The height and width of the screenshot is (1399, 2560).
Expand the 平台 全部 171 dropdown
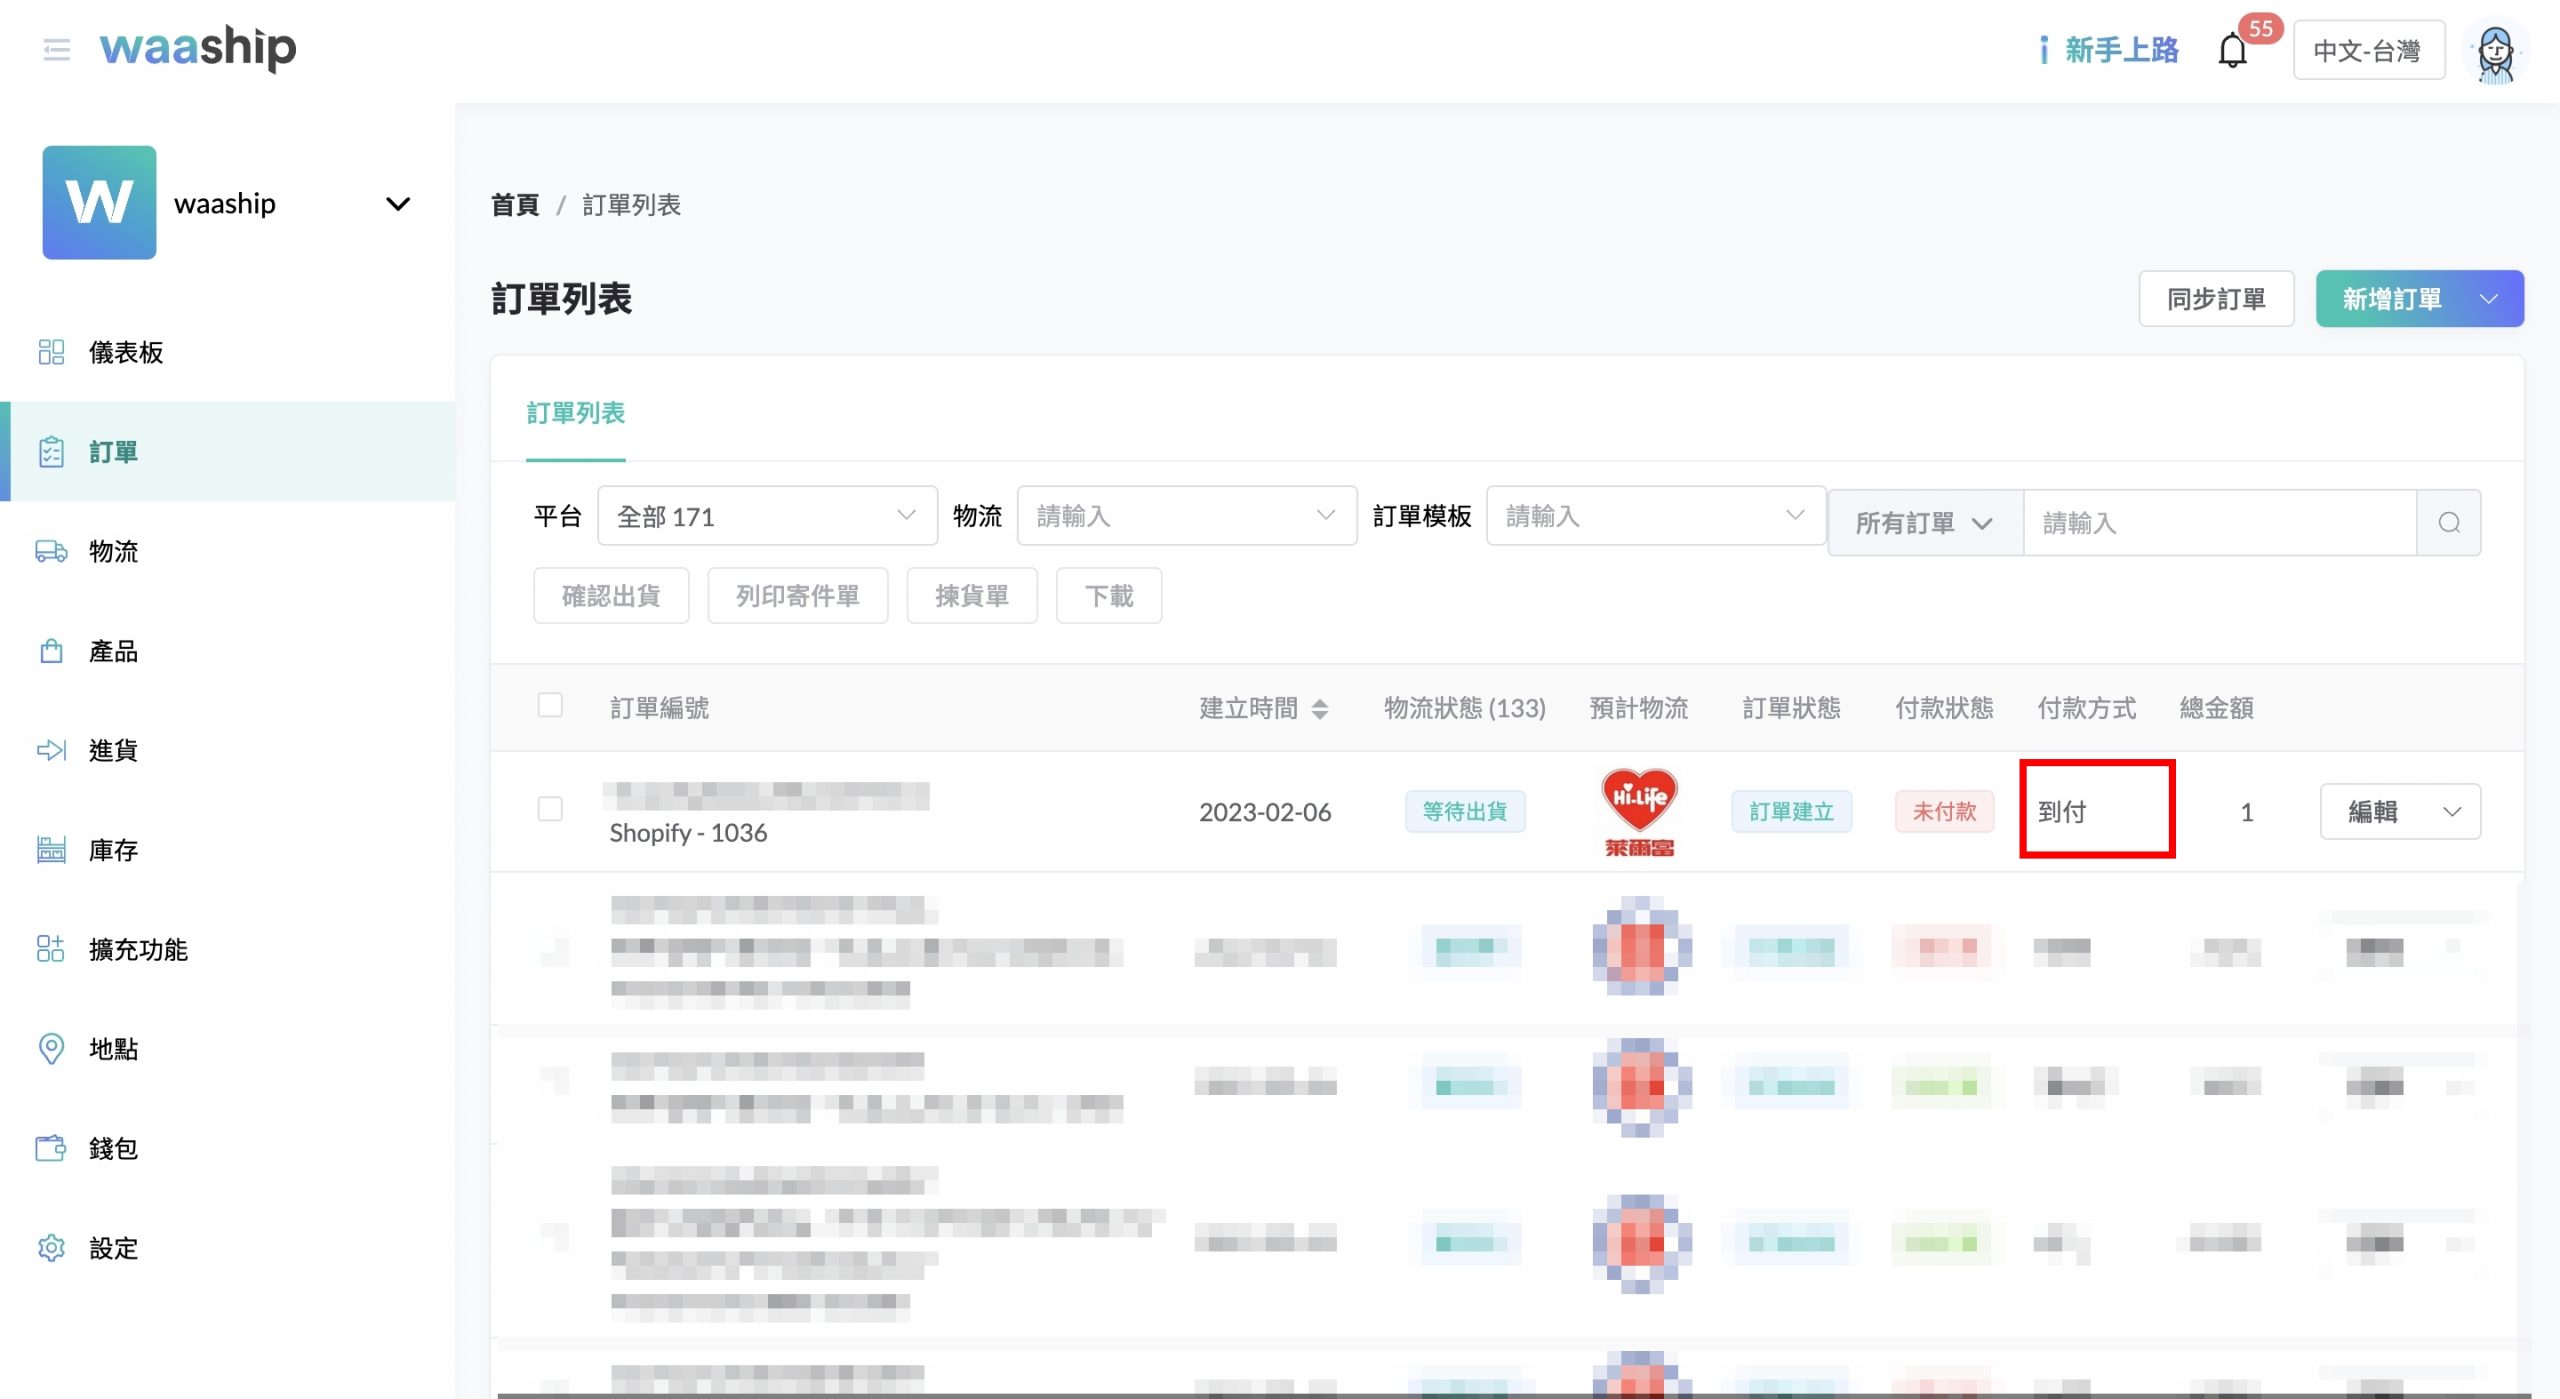click(x=767, y=516)
